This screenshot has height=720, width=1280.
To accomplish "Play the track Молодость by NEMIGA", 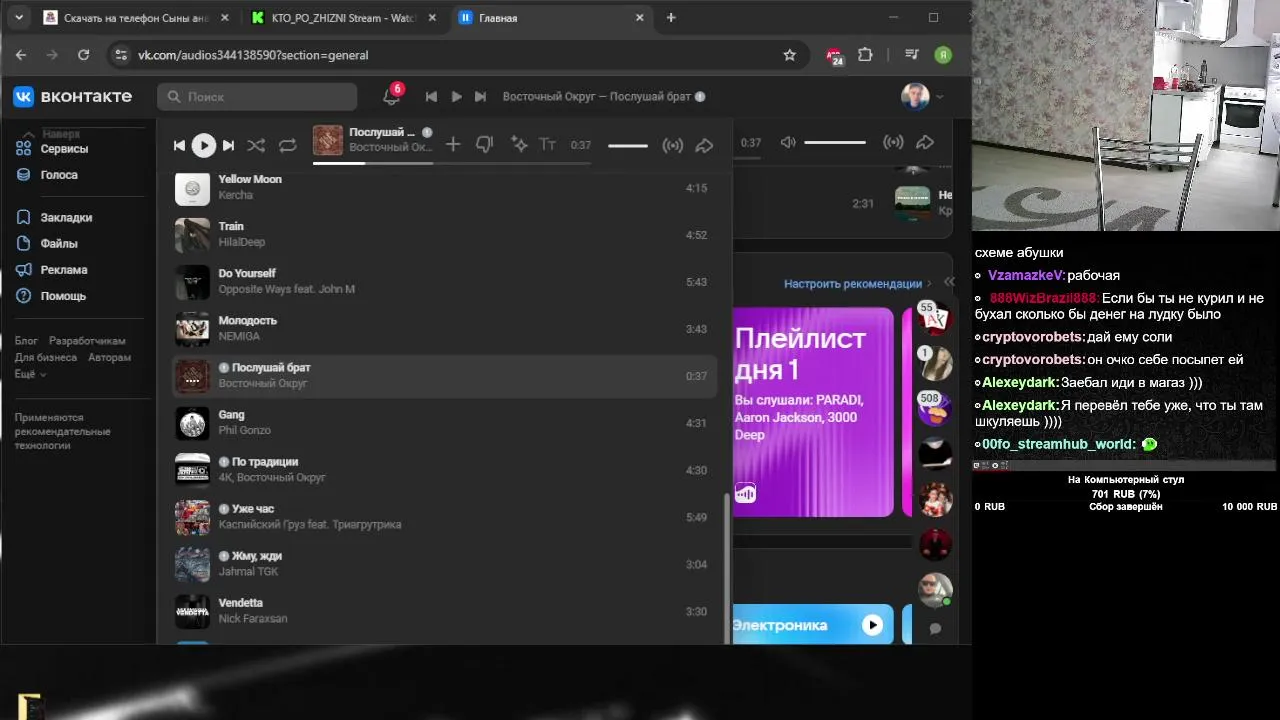I will (x=445, y=329).
